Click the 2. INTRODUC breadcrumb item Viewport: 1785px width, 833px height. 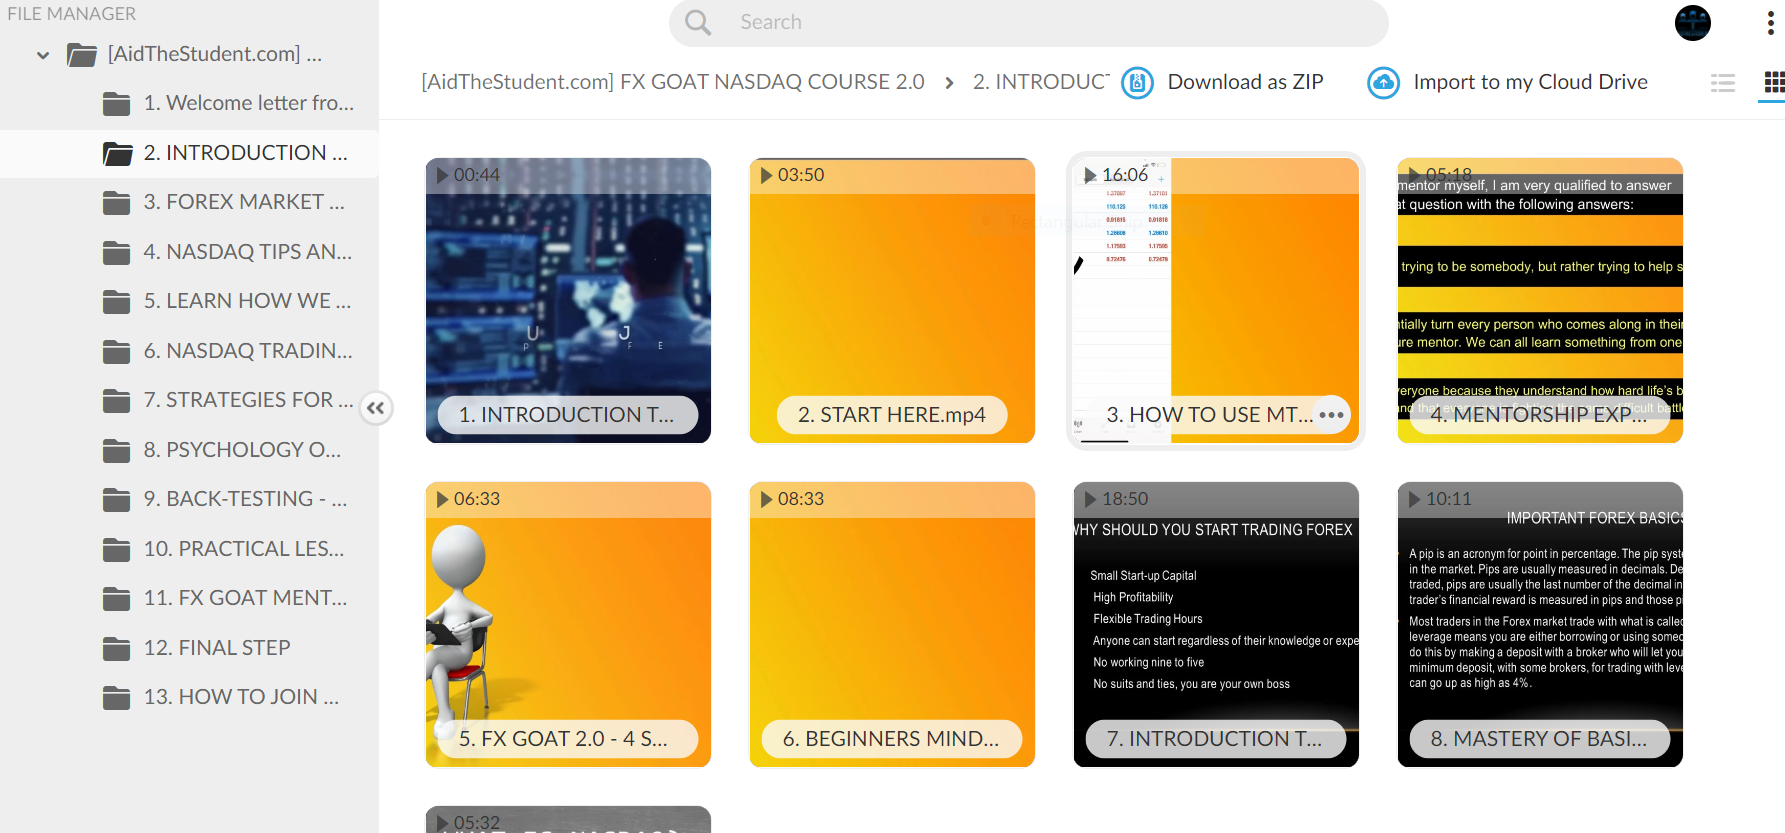(1041, 82)
